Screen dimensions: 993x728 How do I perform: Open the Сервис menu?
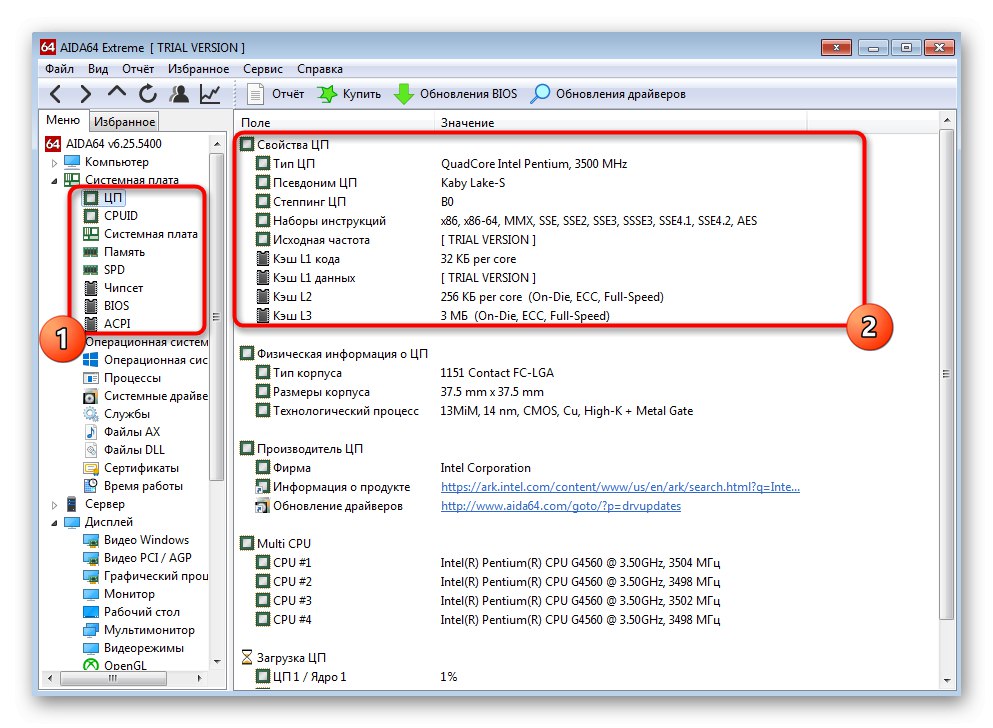click(261, 68)
